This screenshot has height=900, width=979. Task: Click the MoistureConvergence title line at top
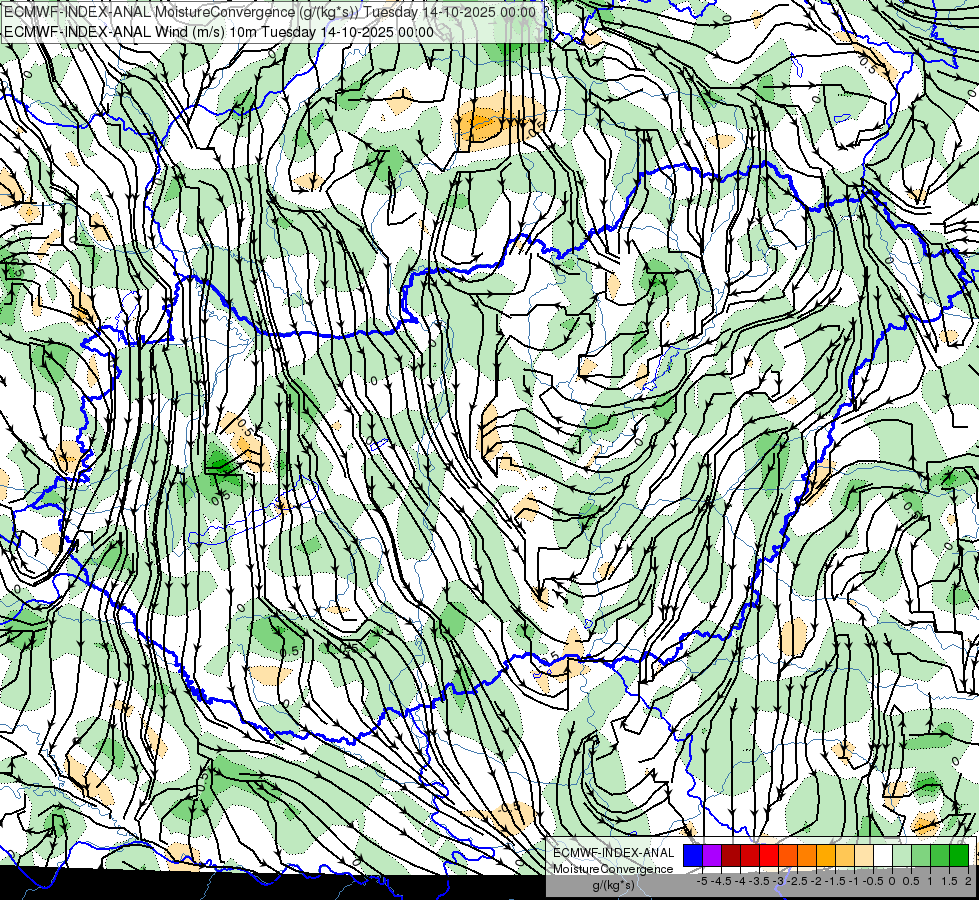click(269, 12)
